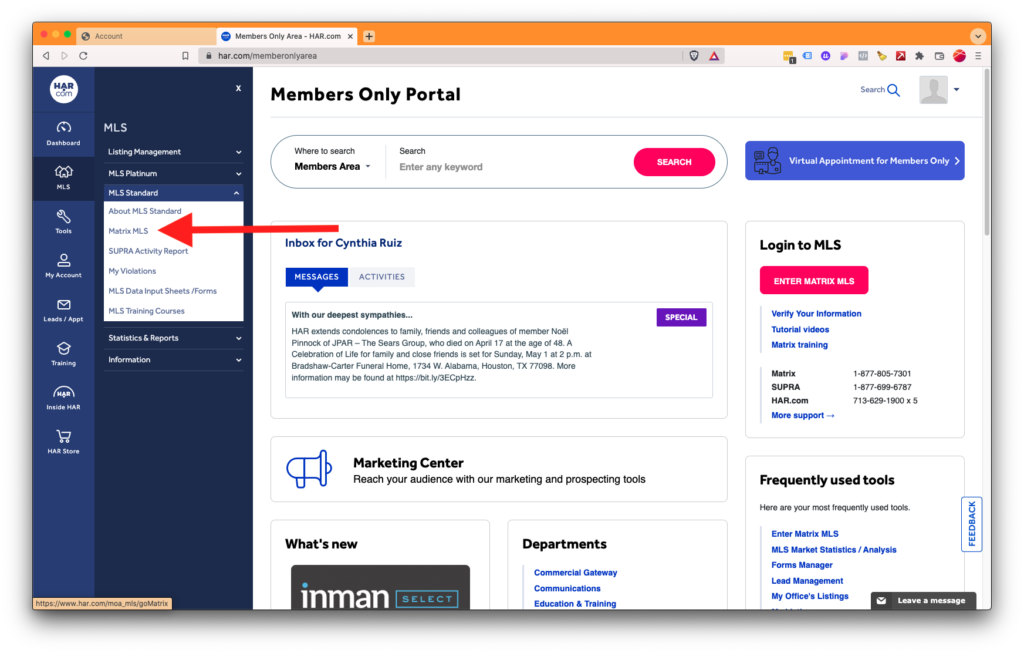The image size is (1024, 653).
Task: Reload the page with refresh icon
Action: tap(83, 56)
